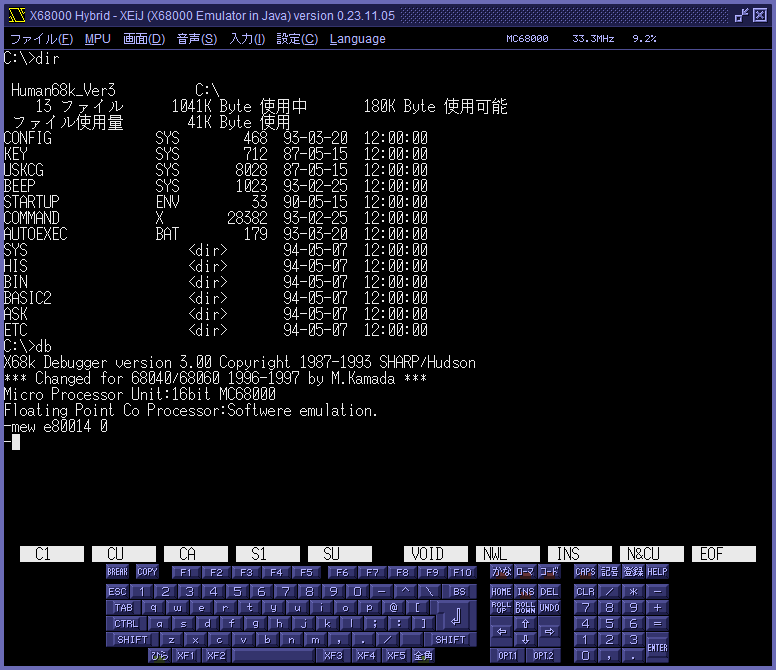Image resolution: width=776 pixels, height=670 pixels.
Task: Open the 音声(S) sound menu
Action: click(x=197, y=39)
